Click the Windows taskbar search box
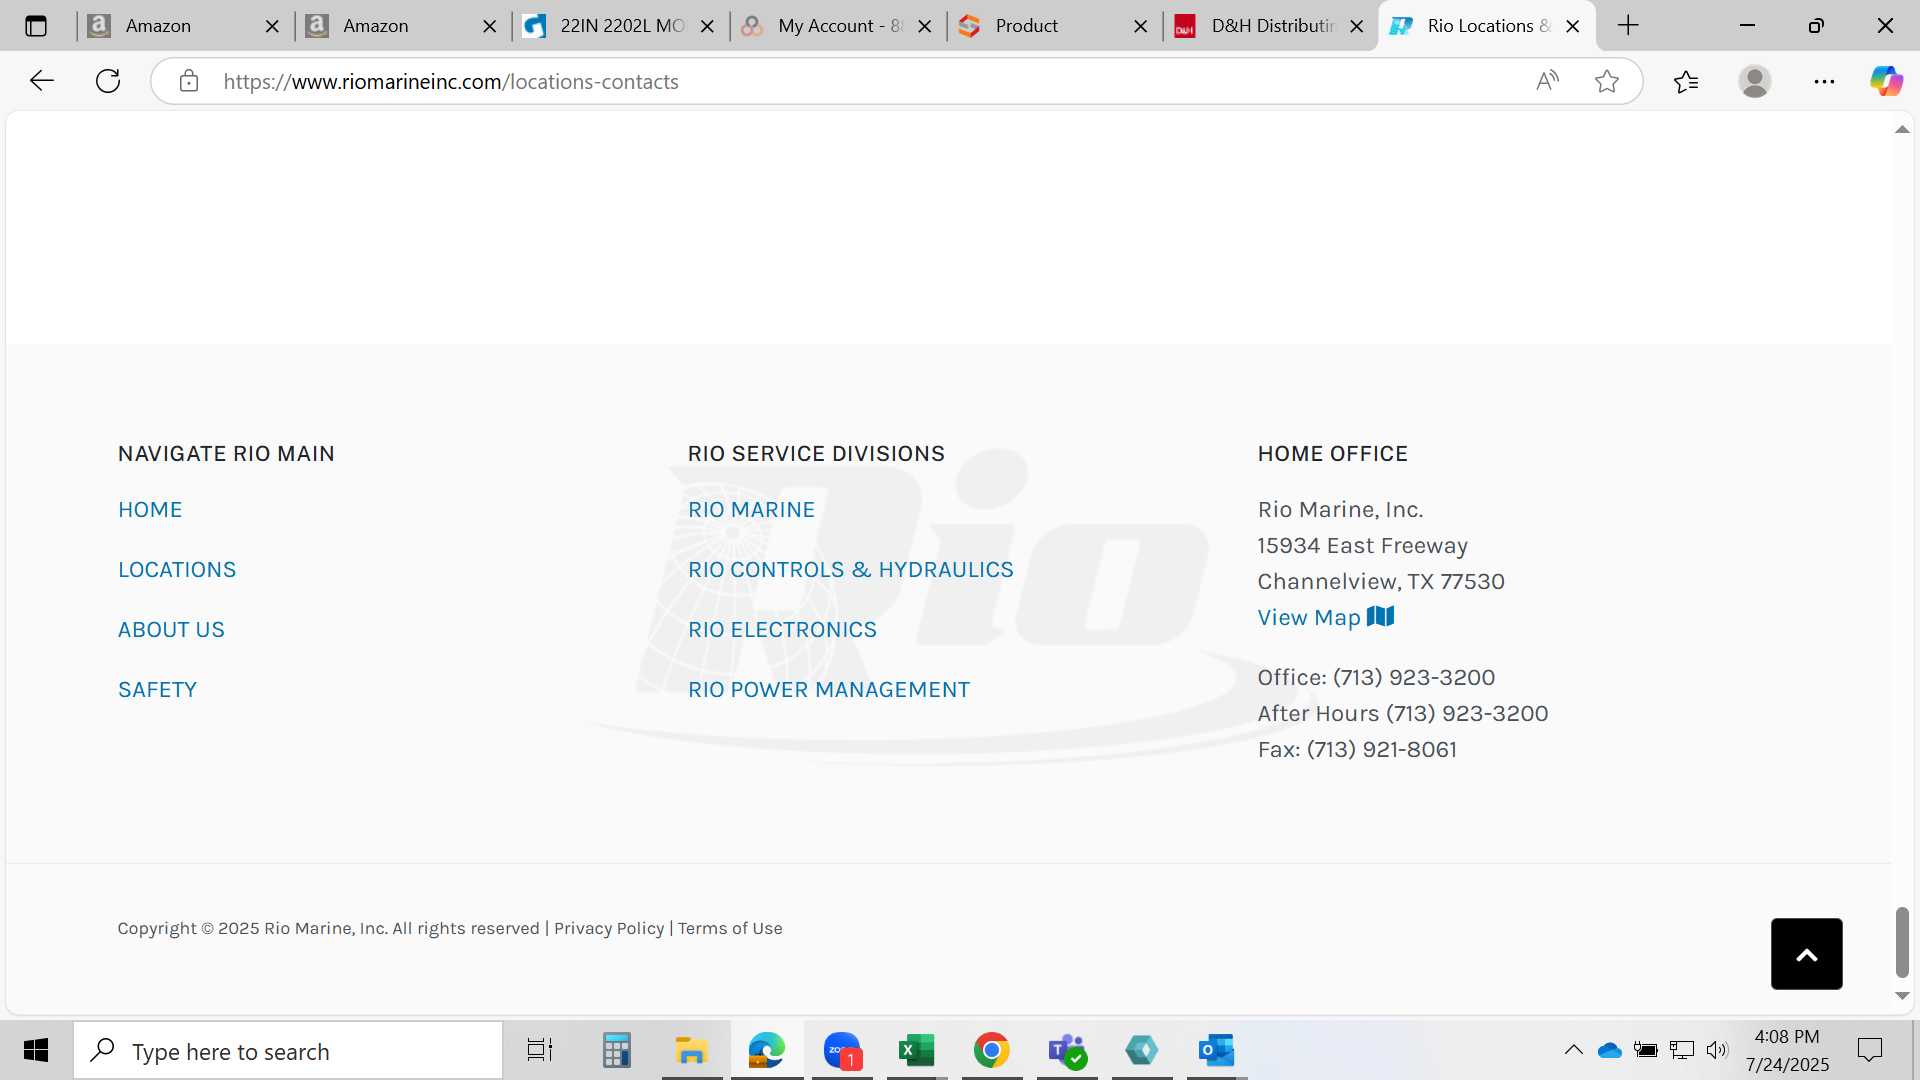The height and width of the screenshot is (1080, 1920). [x=288, y=1050]
